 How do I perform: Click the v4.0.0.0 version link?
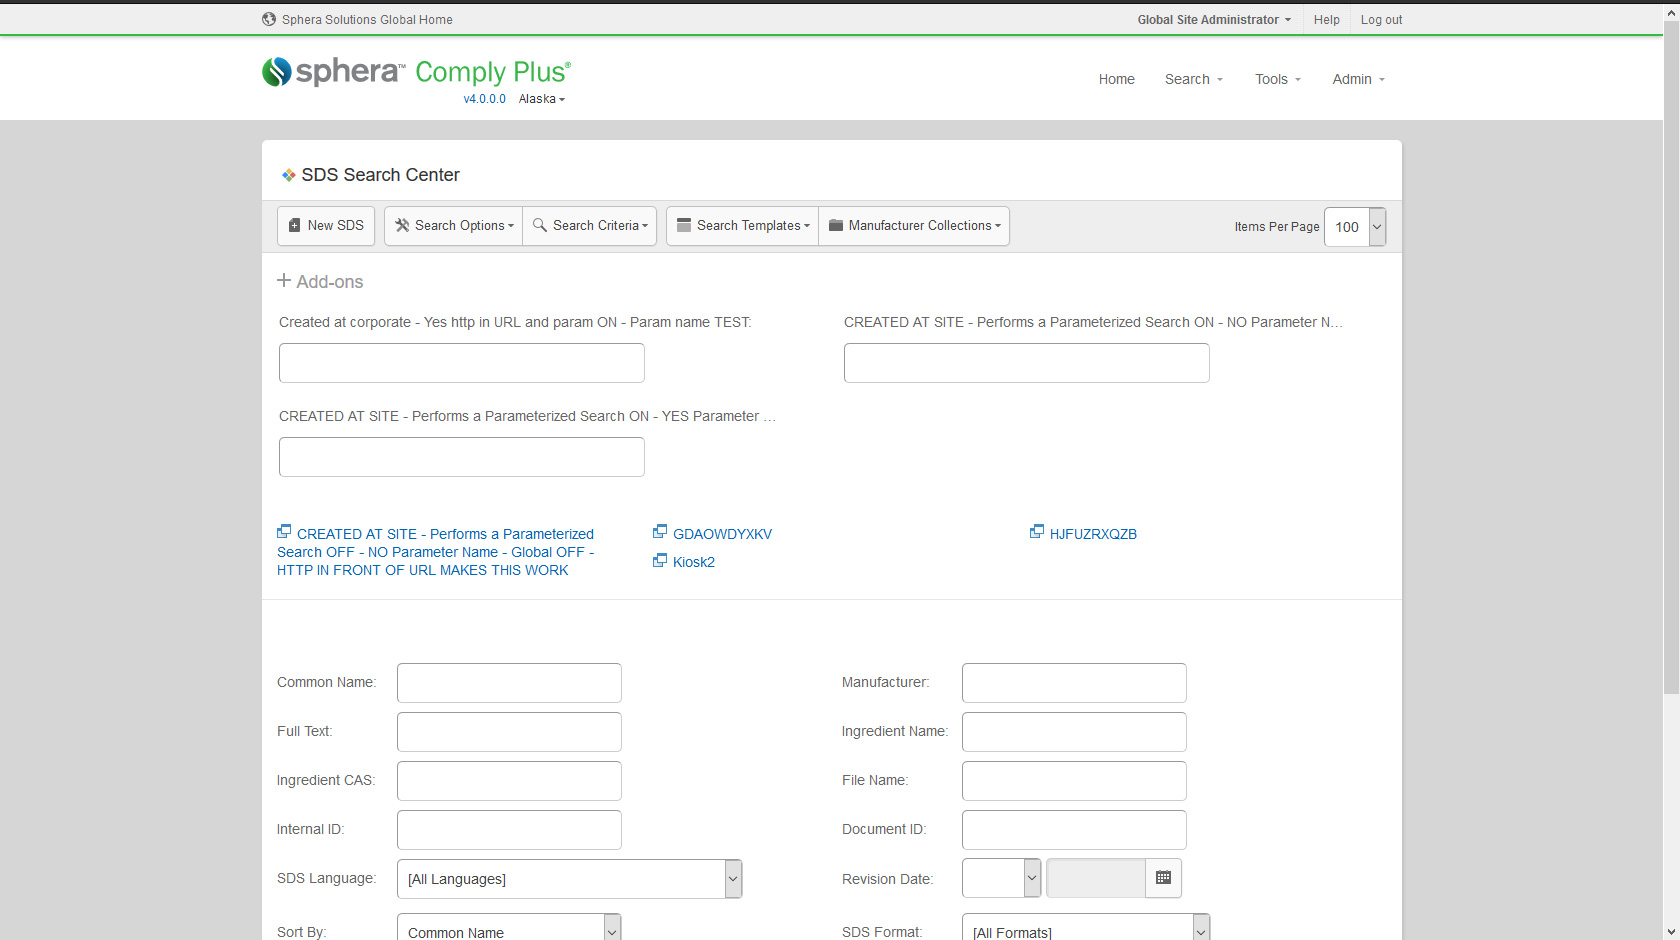[x=485, y=99]
